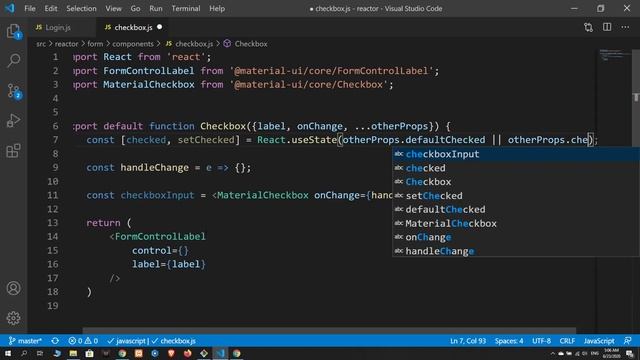
Task: Select the Checkbox suggestion
Action: click(516, 182)
